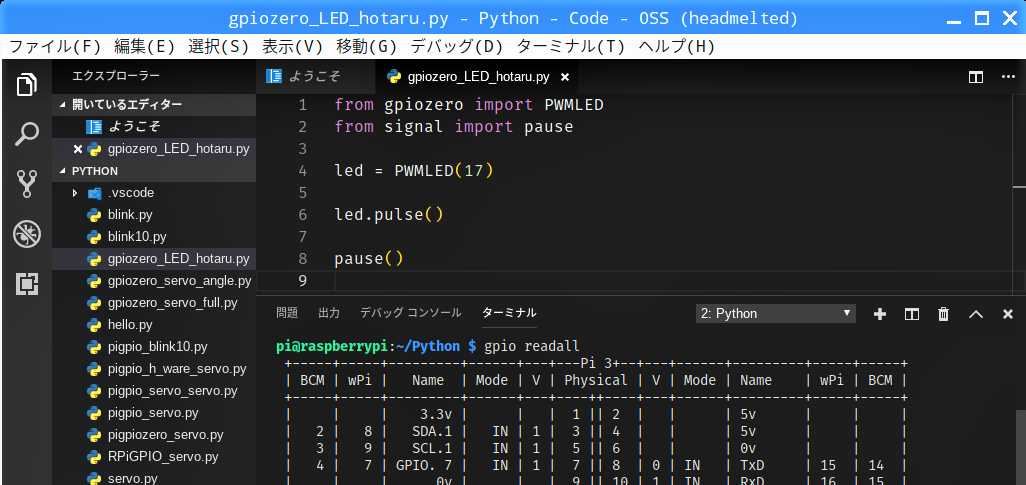Screen dimensions: 1026x485
Task: Open pigpiozero_servo.py in the explorer
Action: pyautogui.click(x=154, y=435)
